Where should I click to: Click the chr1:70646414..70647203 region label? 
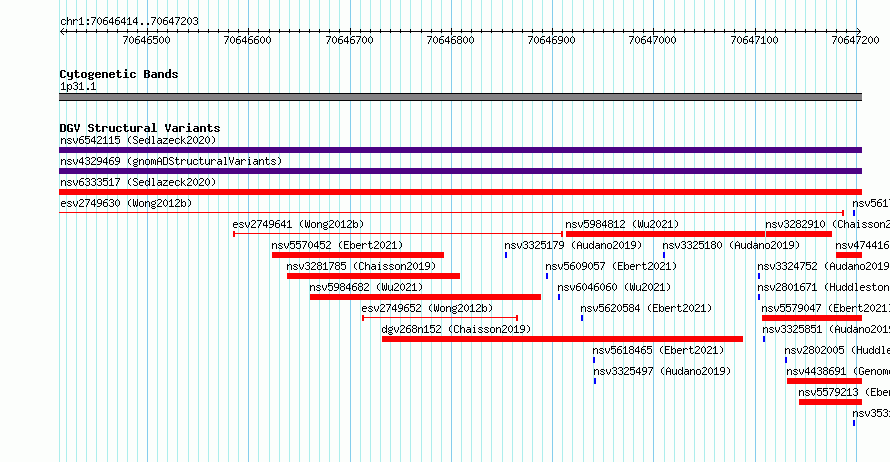coord(129,21)
